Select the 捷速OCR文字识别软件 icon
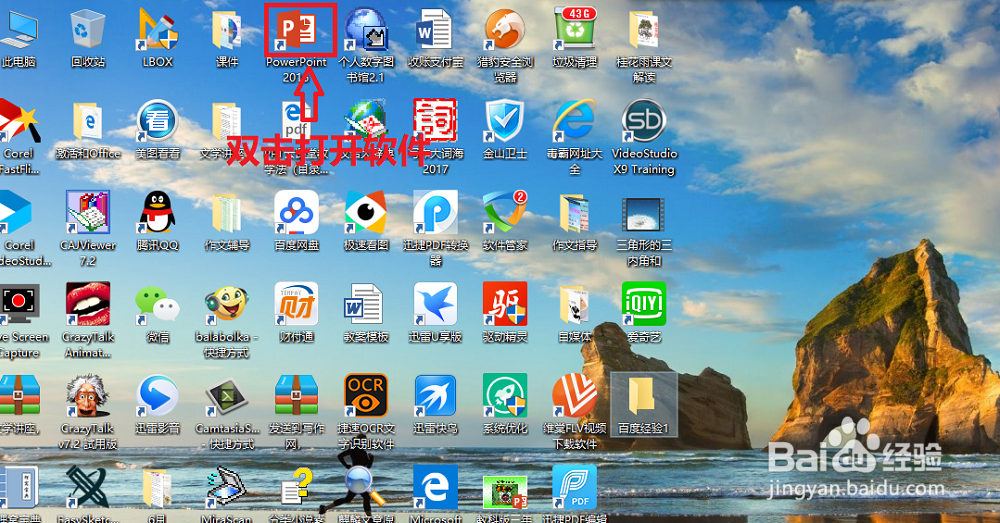 365,396
